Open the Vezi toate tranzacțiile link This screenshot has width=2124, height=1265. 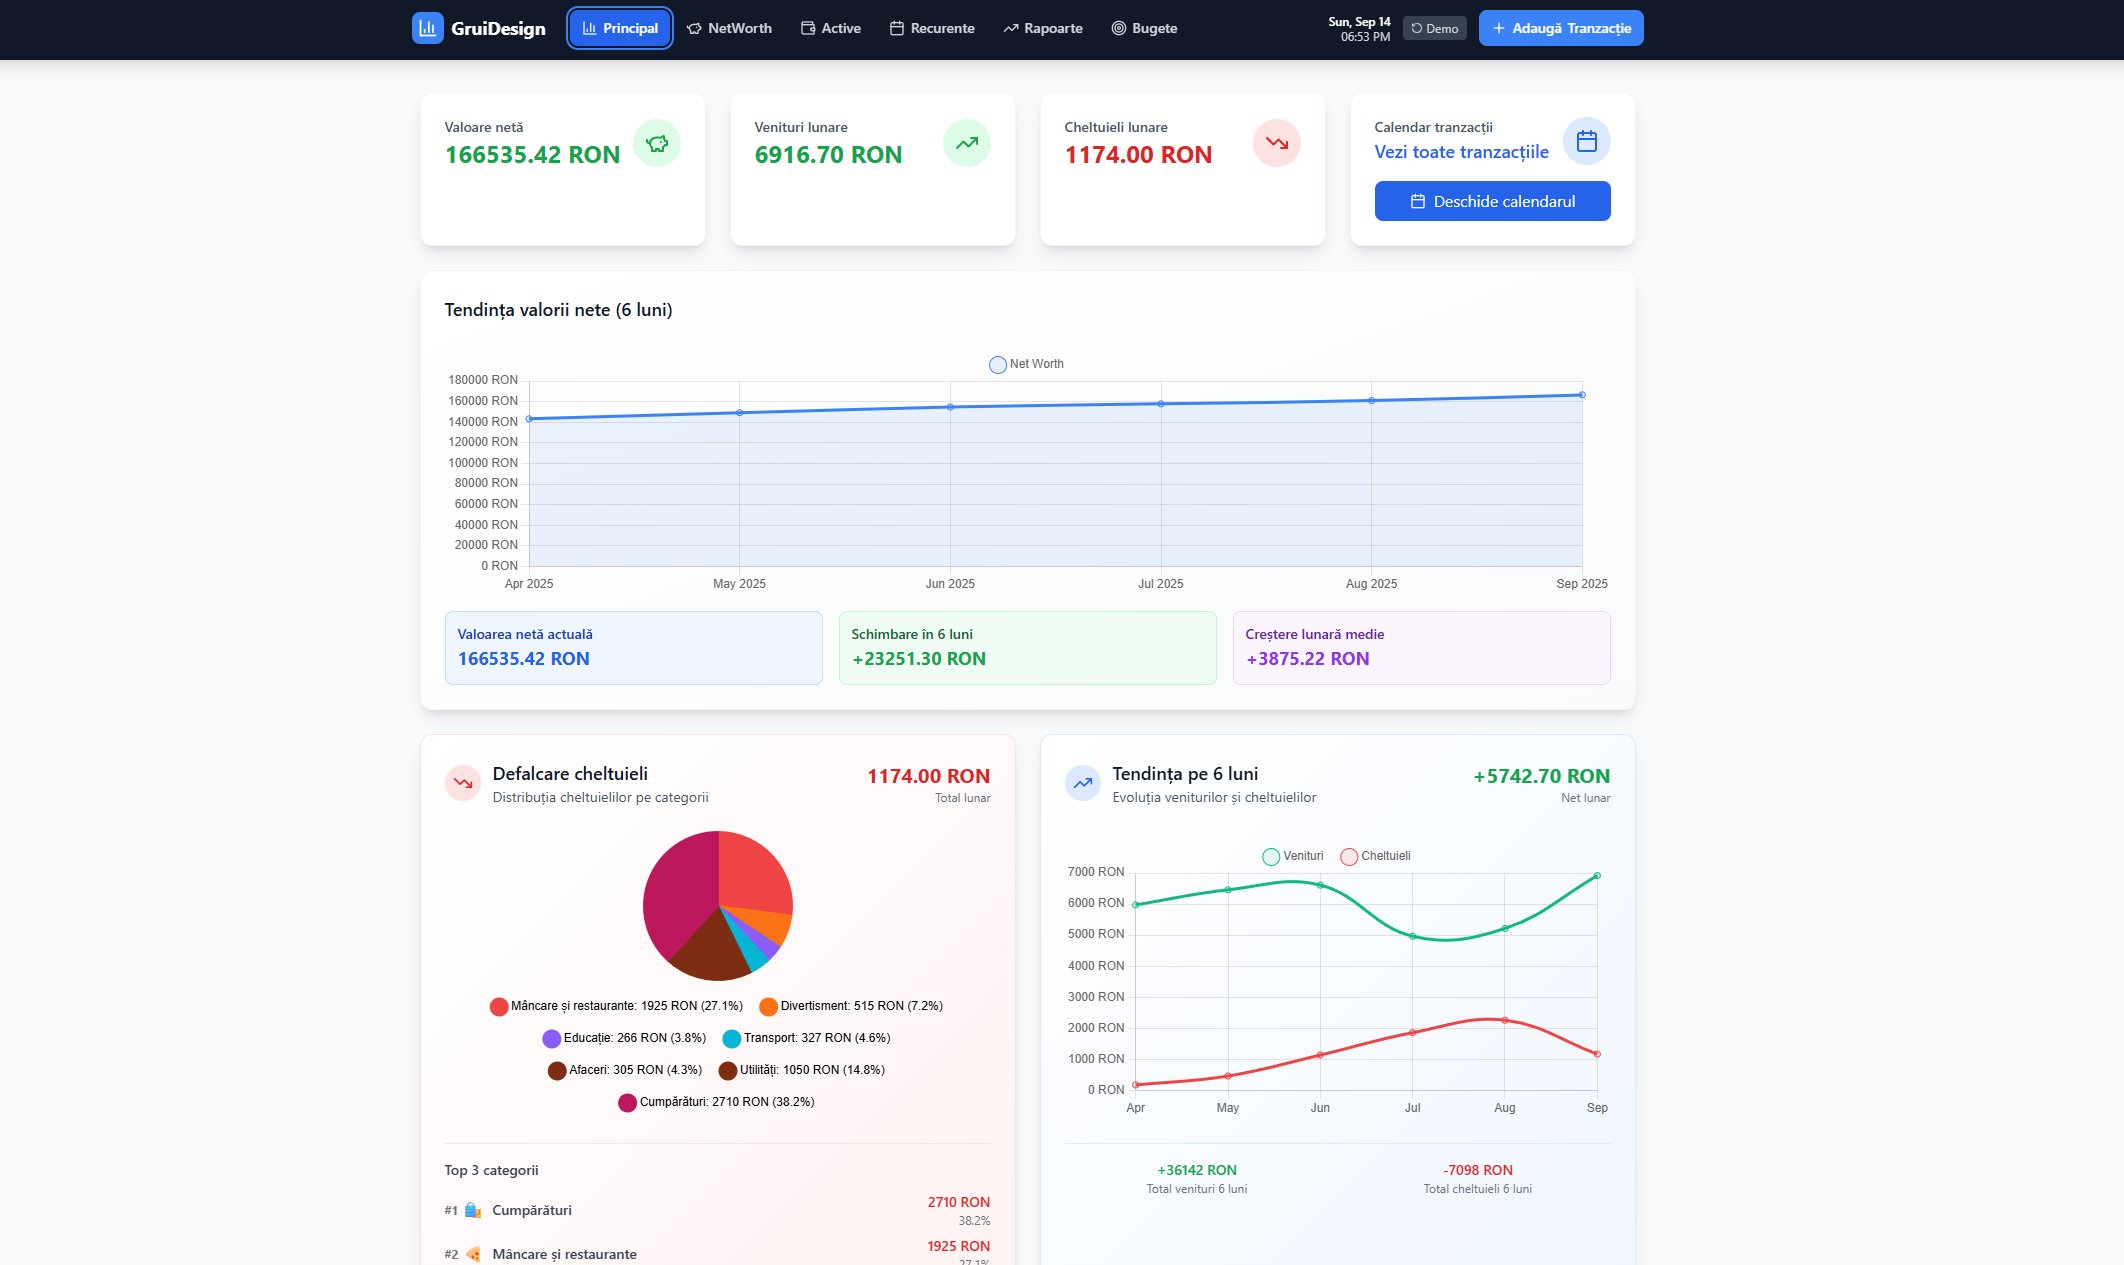click(1461, 152)
